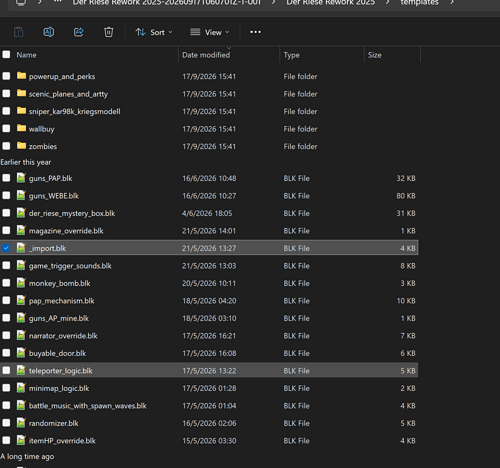The height and width of the screenshot is (468, 500).
Task: Expand the chevron after templates in breadcrumb
Action: point(452,3)
